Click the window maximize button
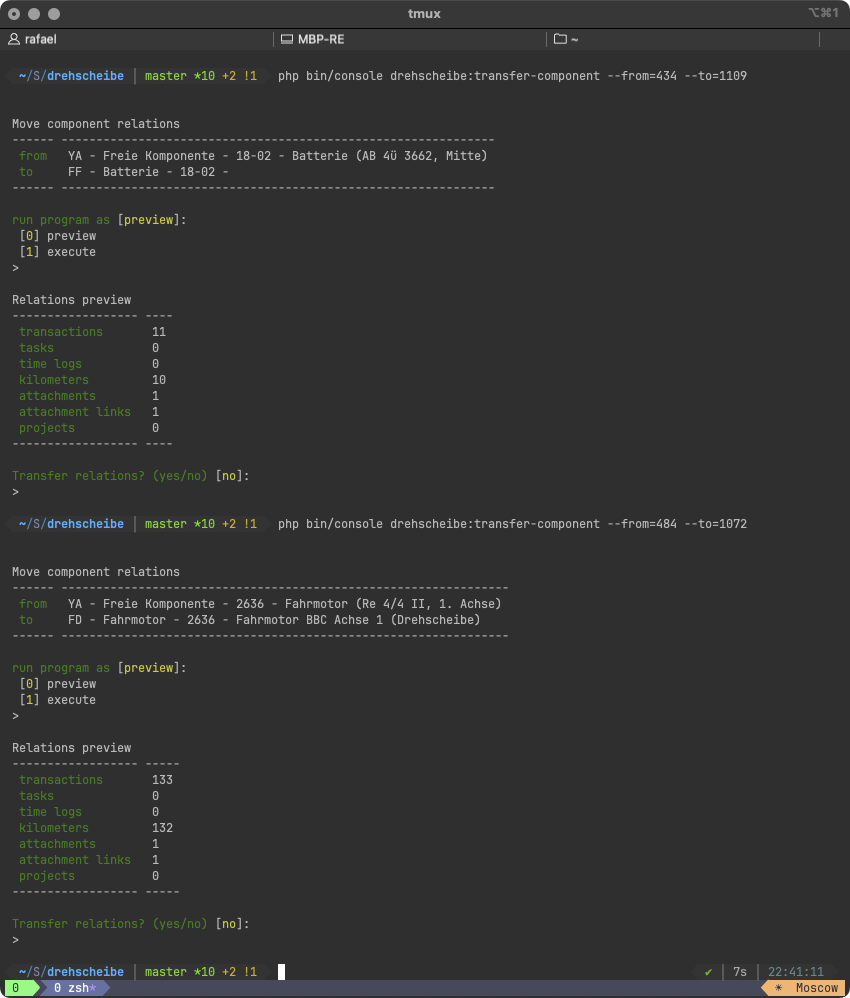This screenshot has width=850, height=998. pos(55,14)
